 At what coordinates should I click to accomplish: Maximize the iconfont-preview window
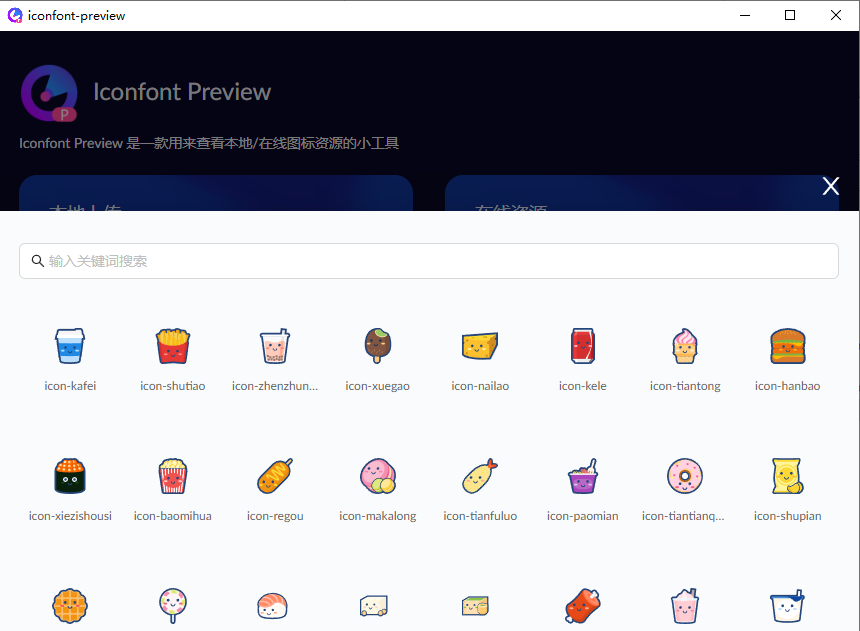(x=790, y=15)
